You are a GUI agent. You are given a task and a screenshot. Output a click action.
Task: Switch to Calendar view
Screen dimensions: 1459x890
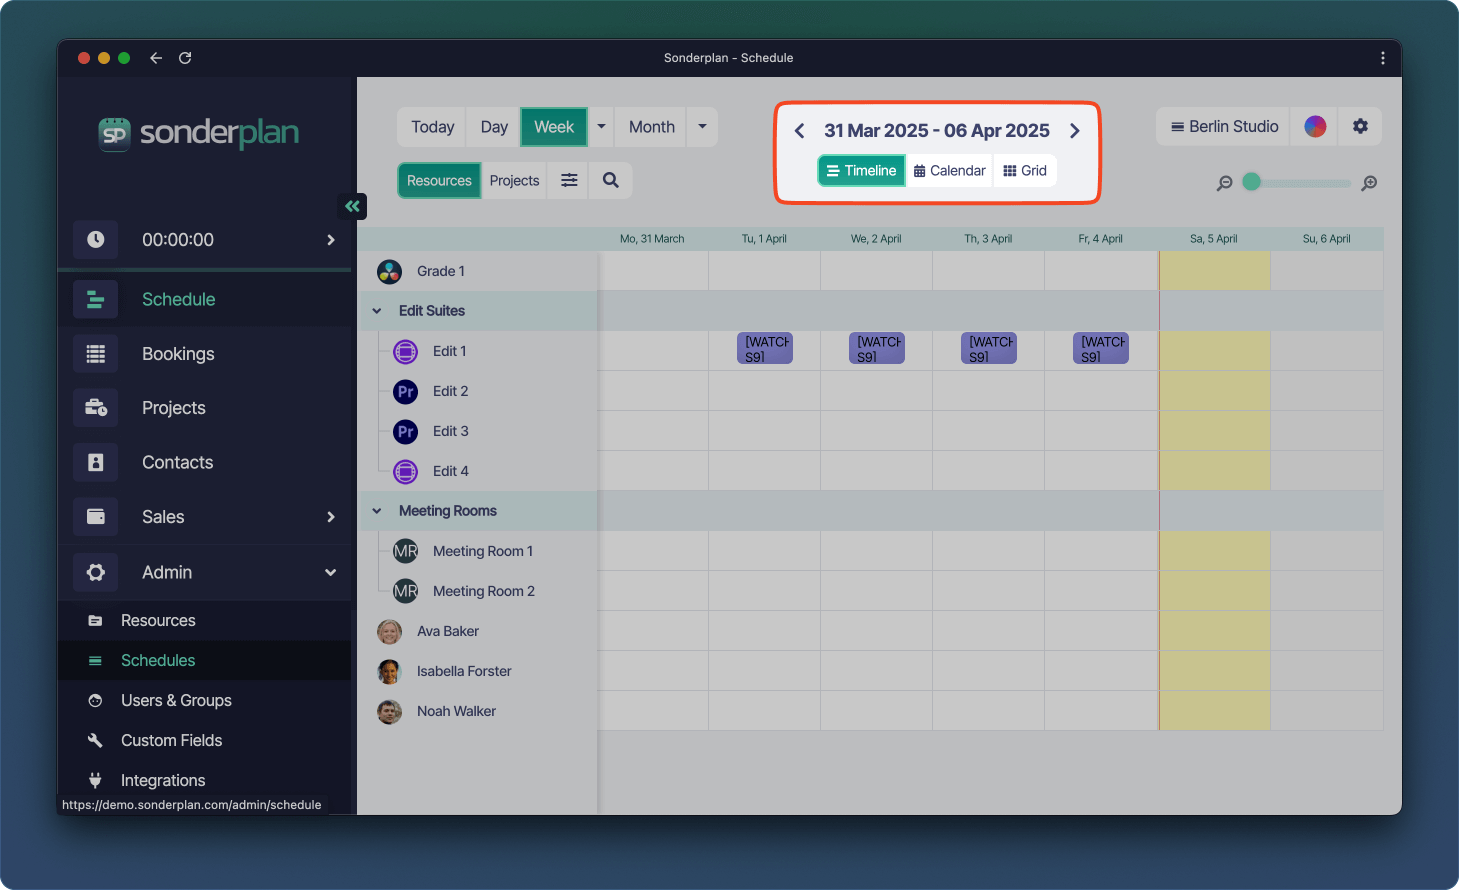coord(948,170)
